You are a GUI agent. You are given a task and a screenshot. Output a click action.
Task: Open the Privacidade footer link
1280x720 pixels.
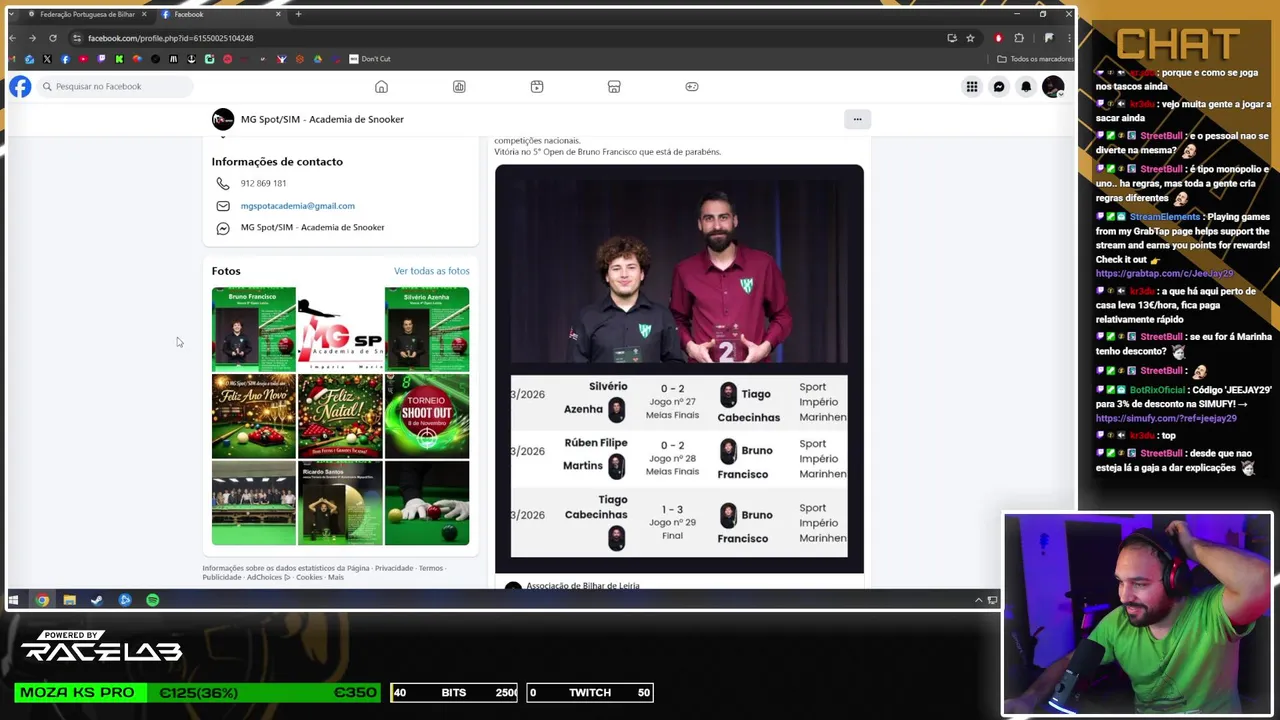pos(394,568)
